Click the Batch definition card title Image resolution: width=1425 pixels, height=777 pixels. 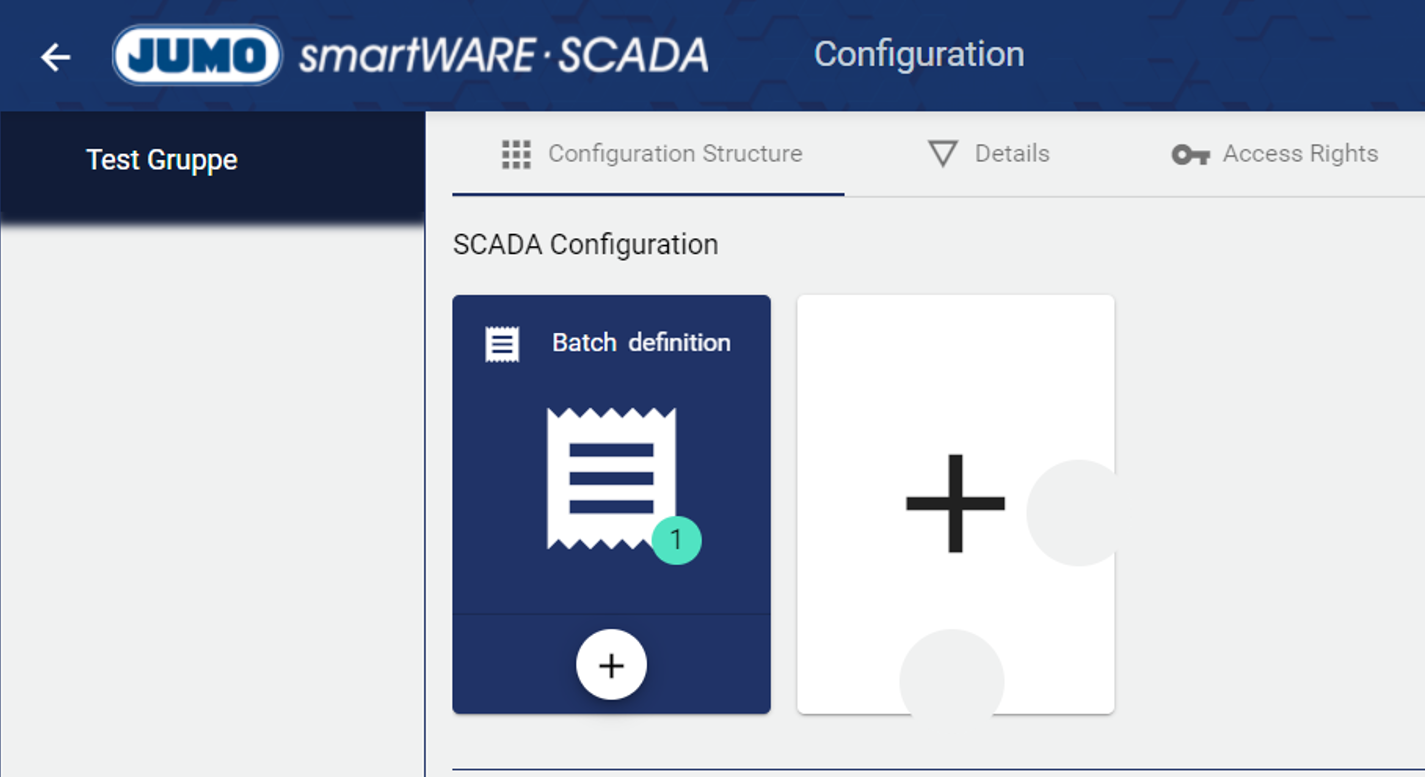click(641, 343)
